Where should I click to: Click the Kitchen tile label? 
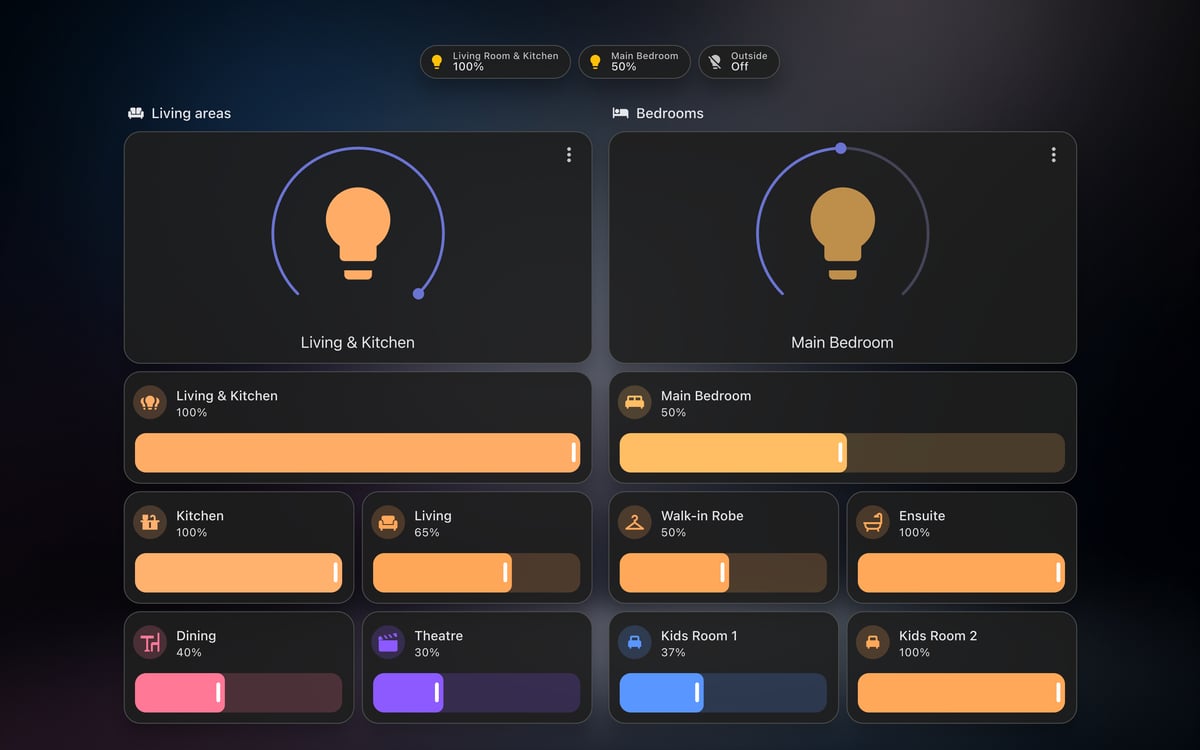[200, 516]
